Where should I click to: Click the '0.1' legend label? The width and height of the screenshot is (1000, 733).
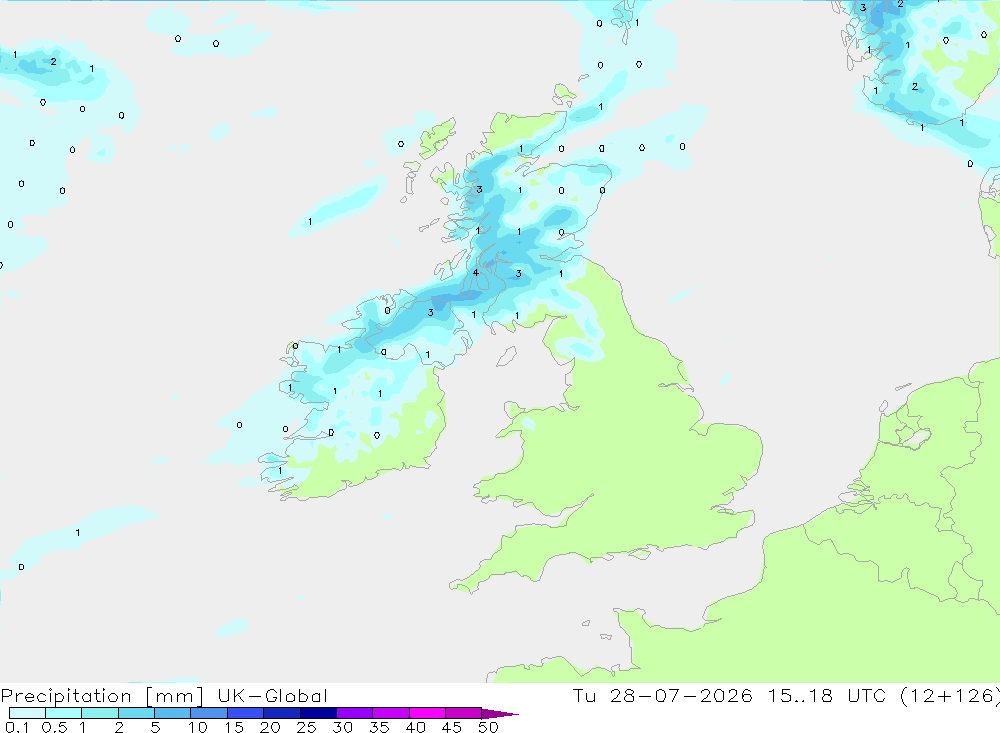(x=17, y=727)
